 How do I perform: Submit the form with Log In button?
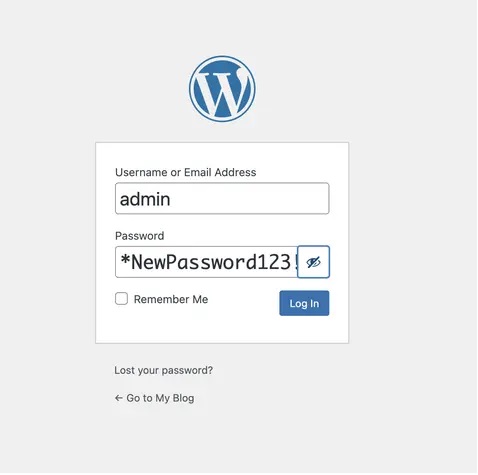pos(304,303)
